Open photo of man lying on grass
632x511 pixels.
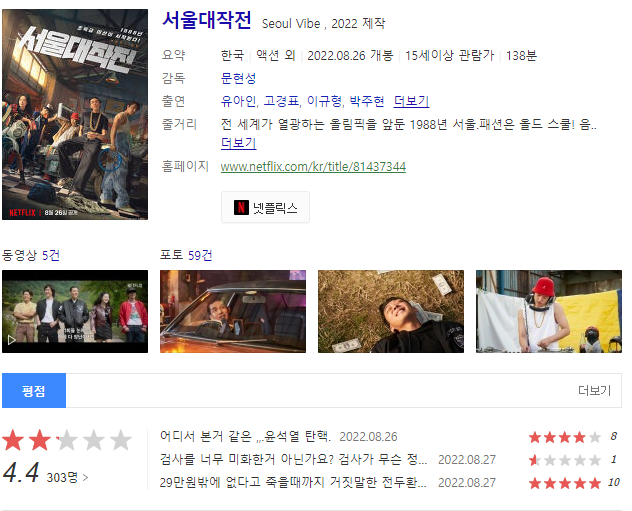(x=391, y=312)
